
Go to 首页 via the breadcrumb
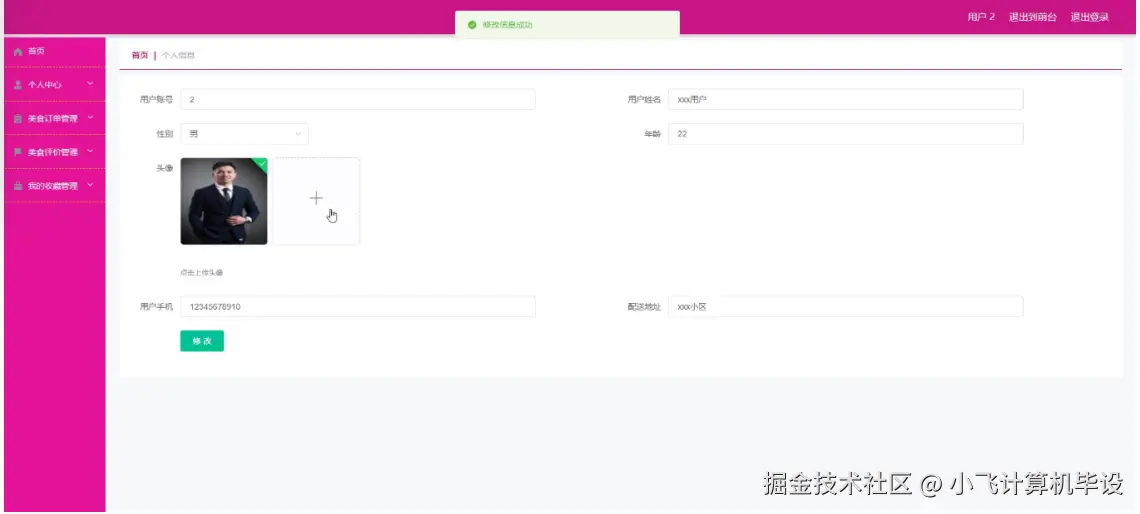click(140, 55)
